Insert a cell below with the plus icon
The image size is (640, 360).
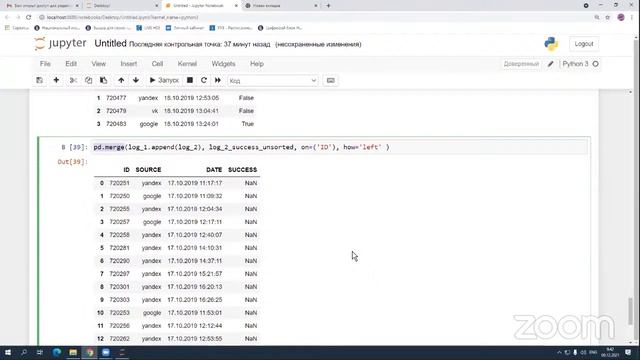pos(56,80)
